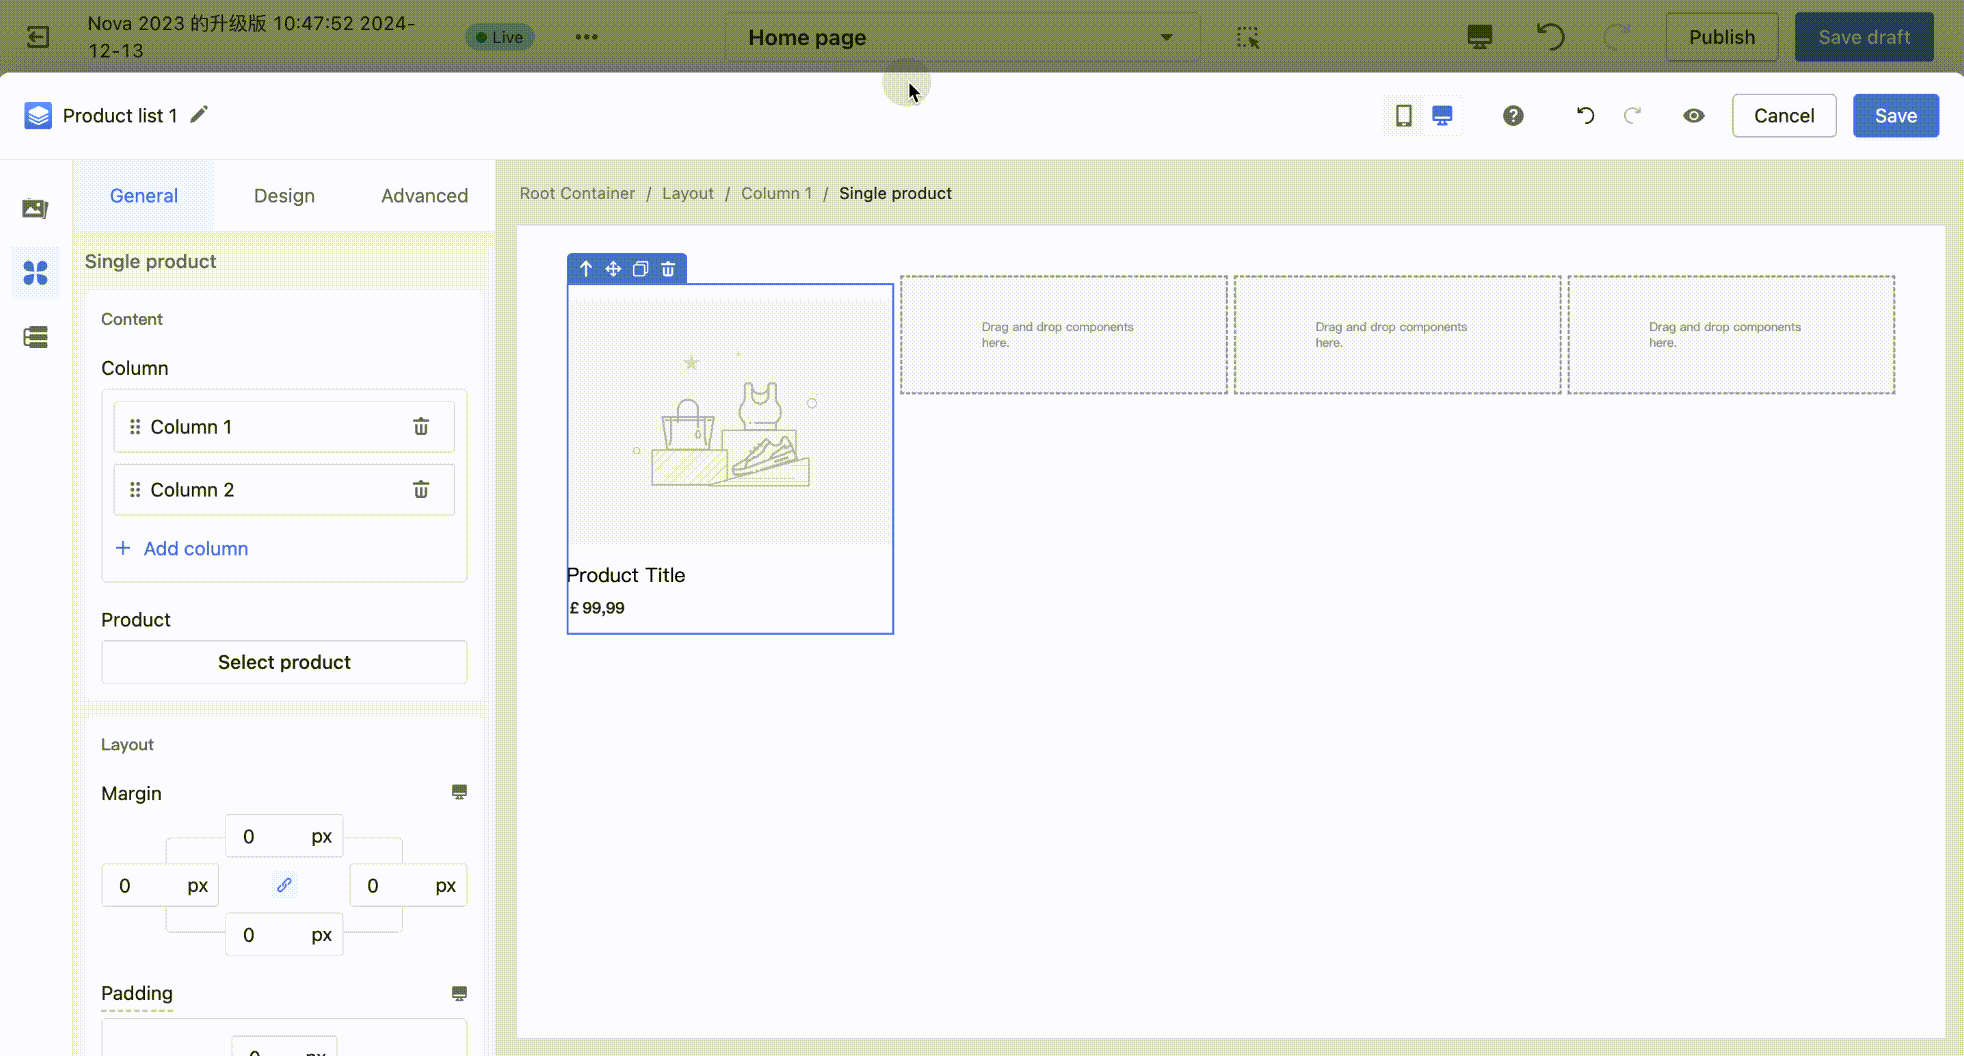Click the top margin input field
This screenshot has height=1056, width=1964.
tap(265, 836)
